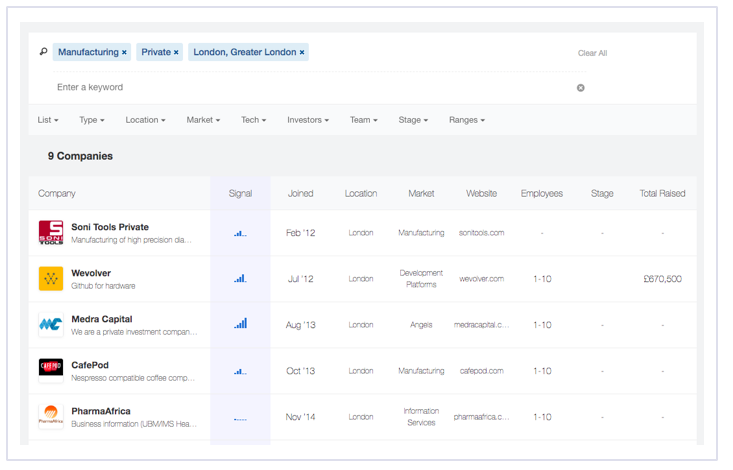Click Oct '13 joined date
This screenshot has width=733, height=470.
click(301, 371)
